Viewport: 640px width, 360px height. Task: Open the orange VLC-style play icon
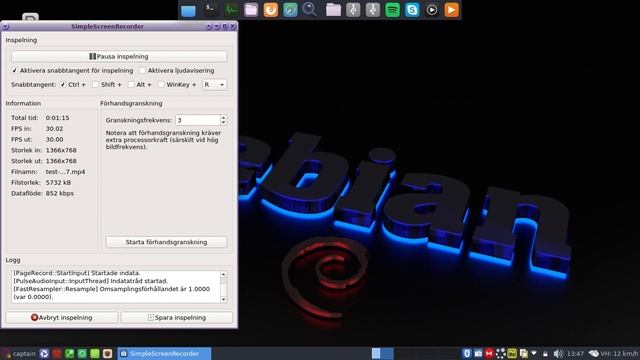click(451, 9)
